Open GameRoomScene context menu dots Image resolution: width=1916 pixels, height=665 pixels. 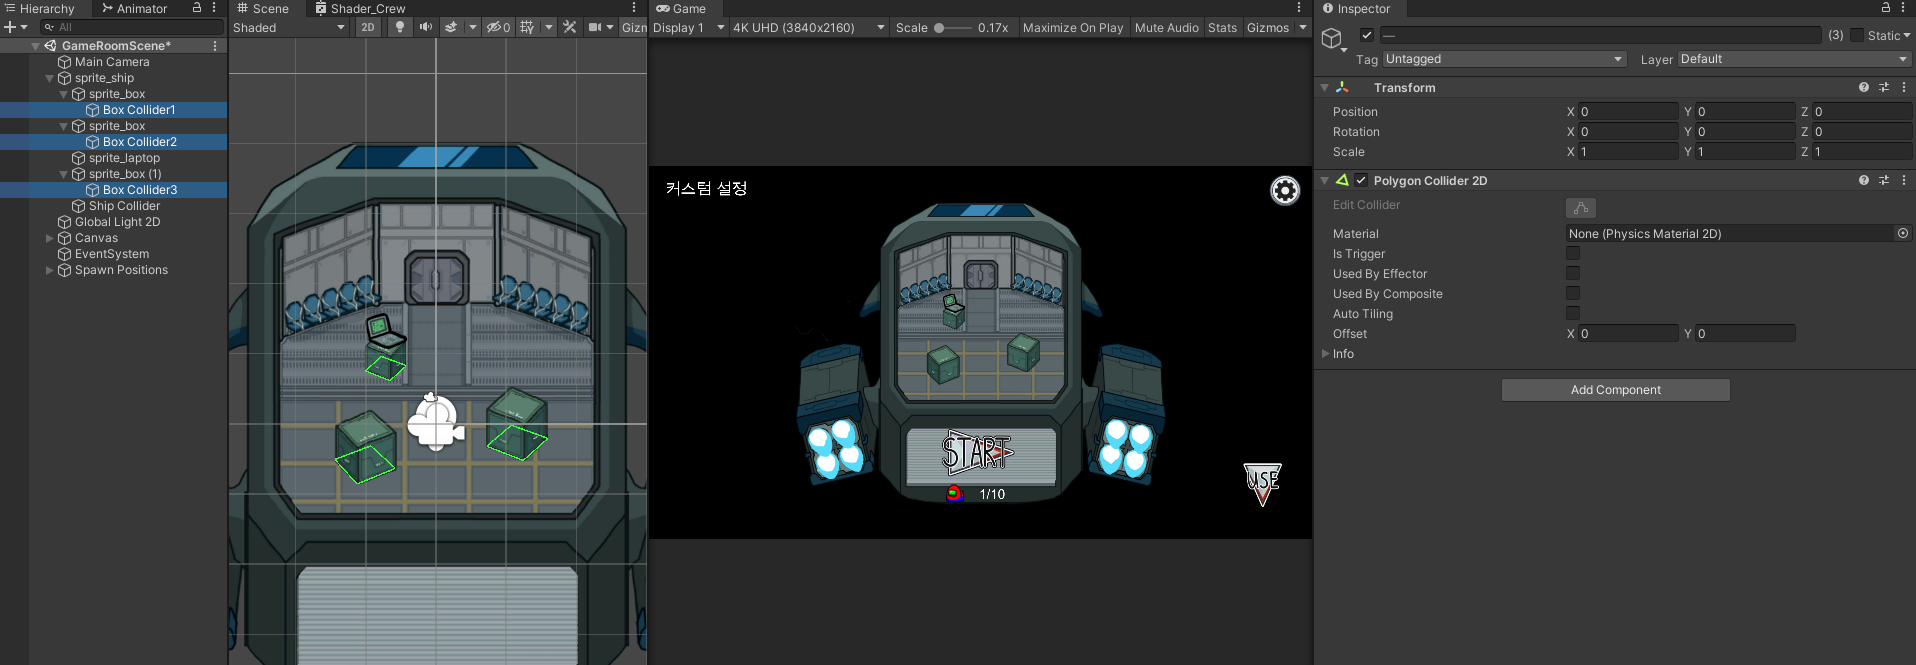click(215, 46)
